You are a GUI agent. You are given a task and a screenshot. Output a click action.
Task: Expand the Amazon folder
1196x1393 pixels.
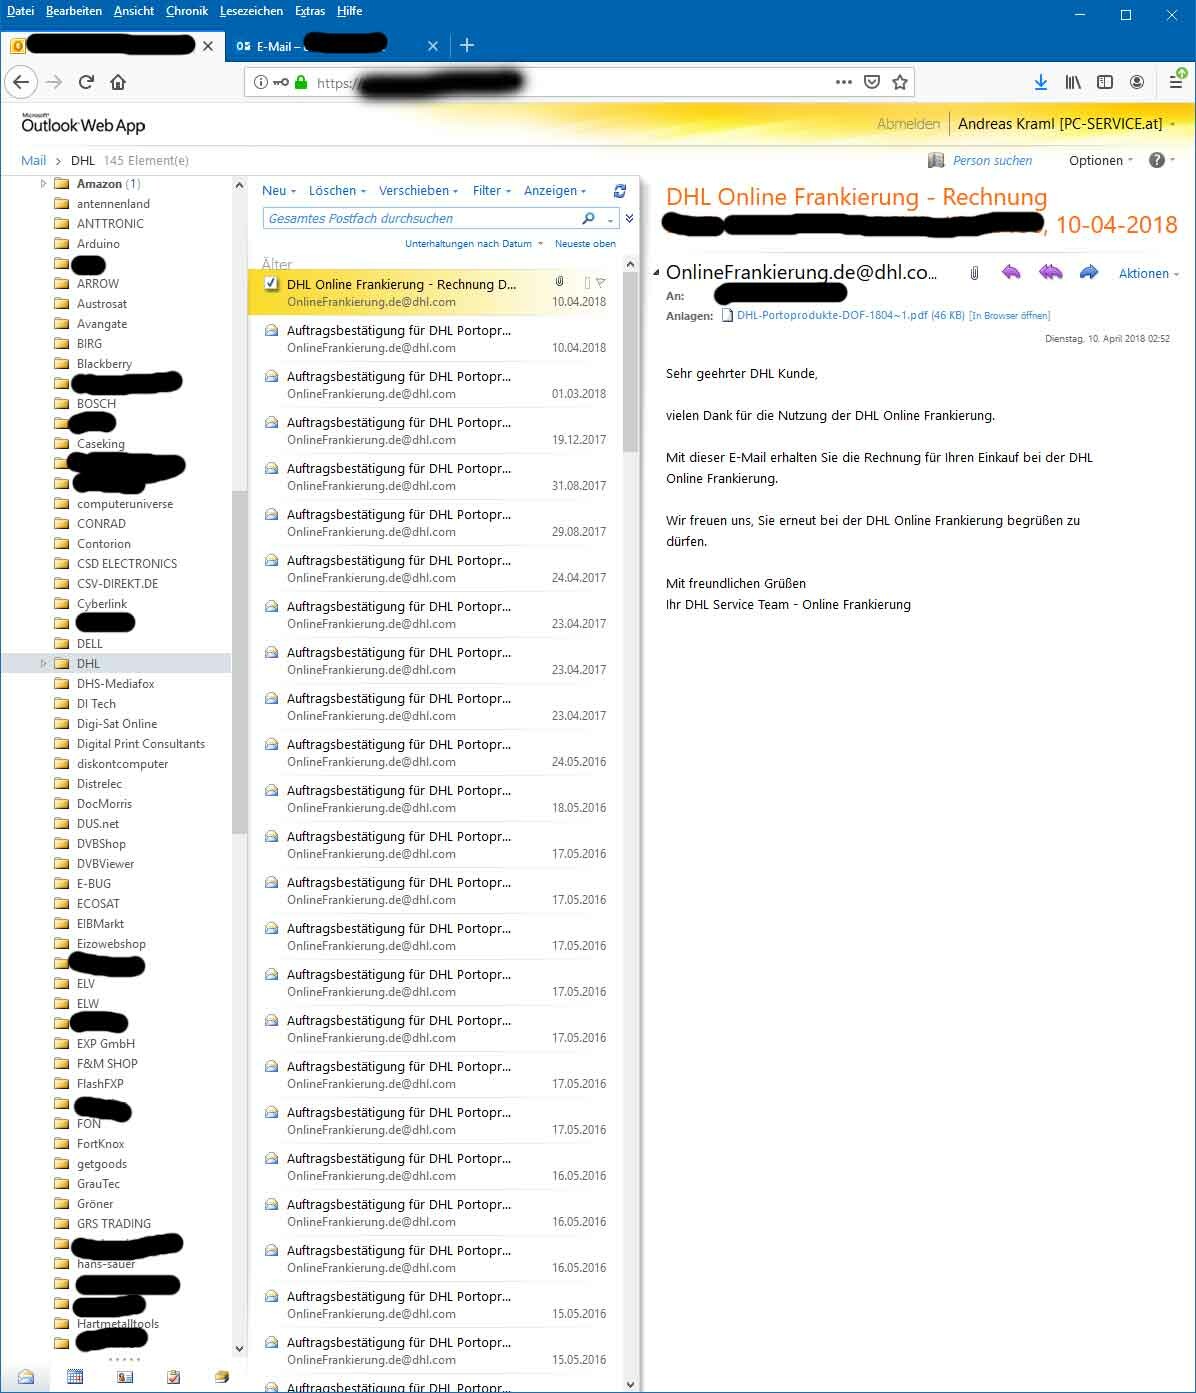[43, 184]
